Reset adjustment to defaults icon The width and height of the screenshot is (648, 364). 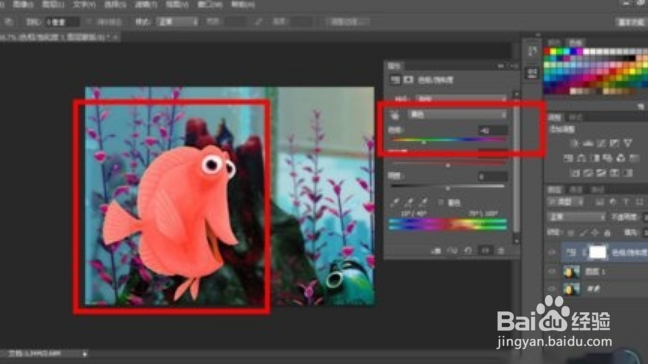point(468,250)
